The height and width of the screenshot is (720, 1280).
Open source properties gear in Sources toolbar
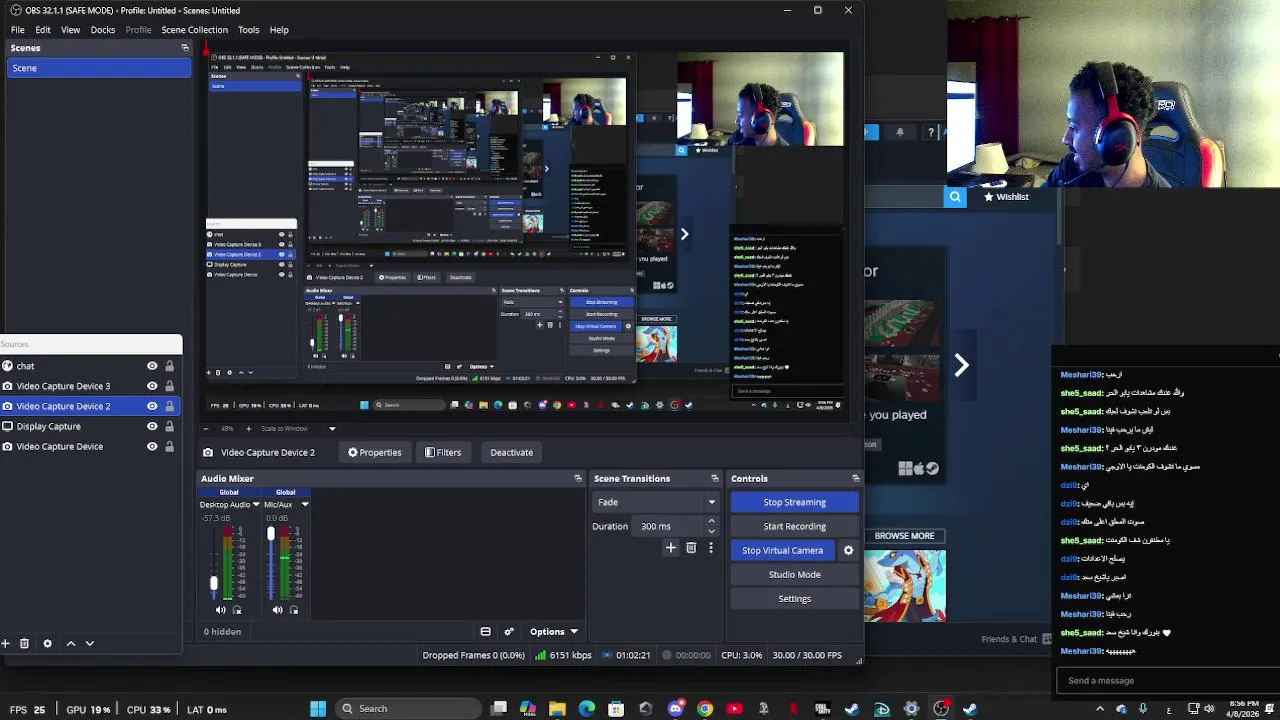point(47,644)
